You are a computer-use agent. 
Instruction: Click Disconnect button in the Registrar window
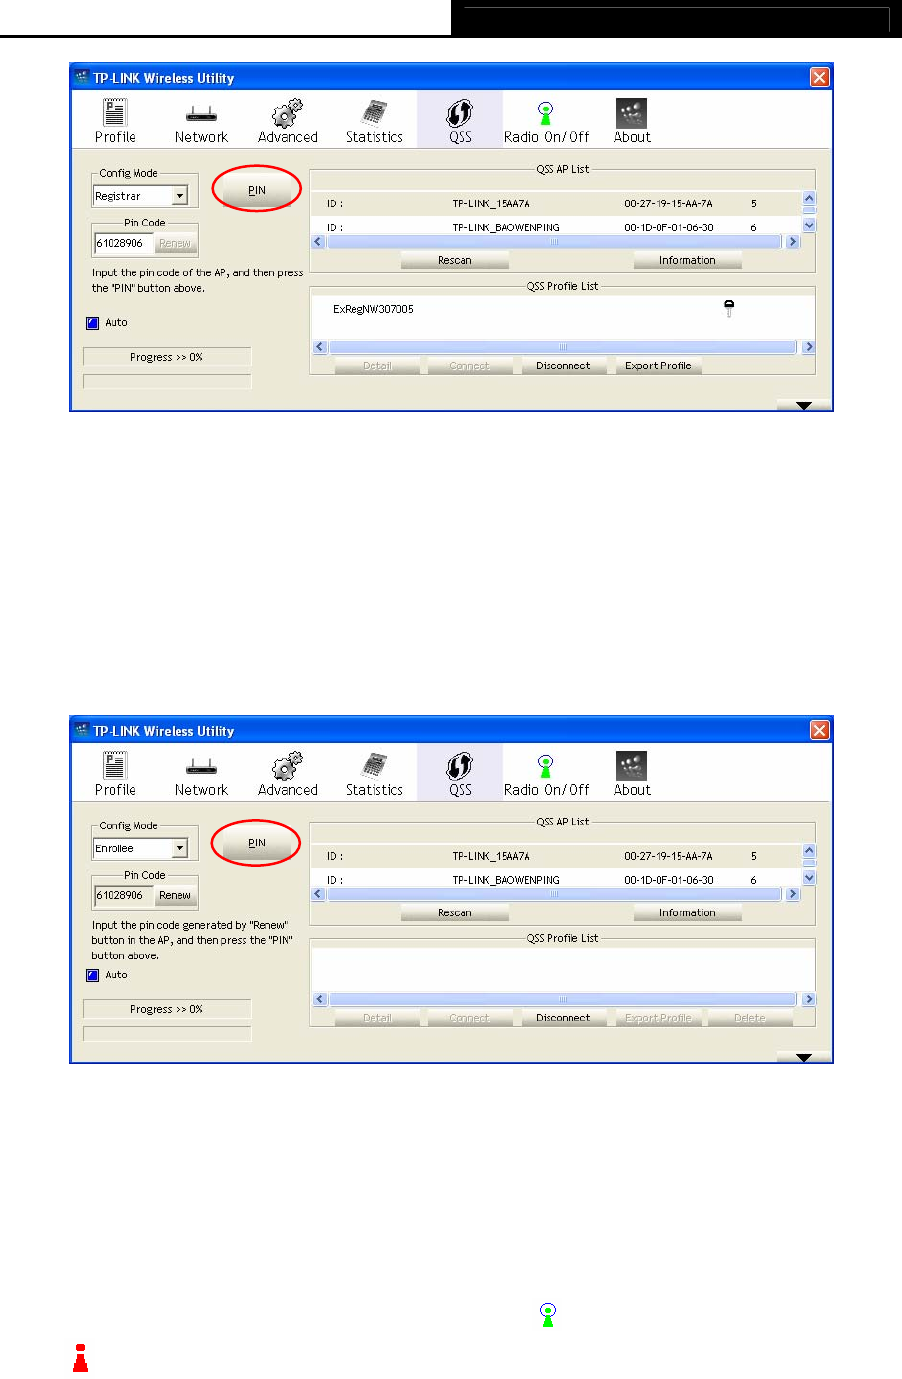[x=563, y=366]
